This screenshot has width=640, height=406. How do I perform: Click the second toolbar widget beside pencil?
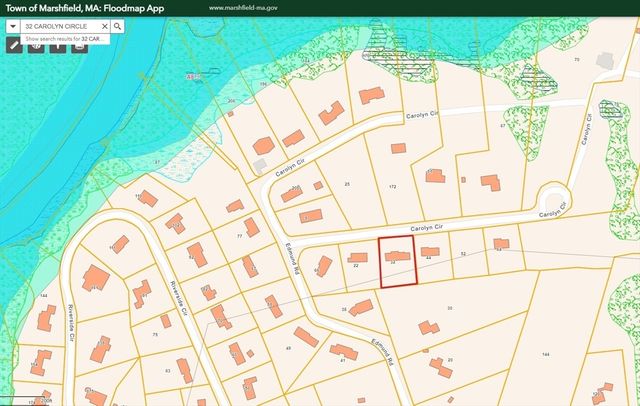36,45
